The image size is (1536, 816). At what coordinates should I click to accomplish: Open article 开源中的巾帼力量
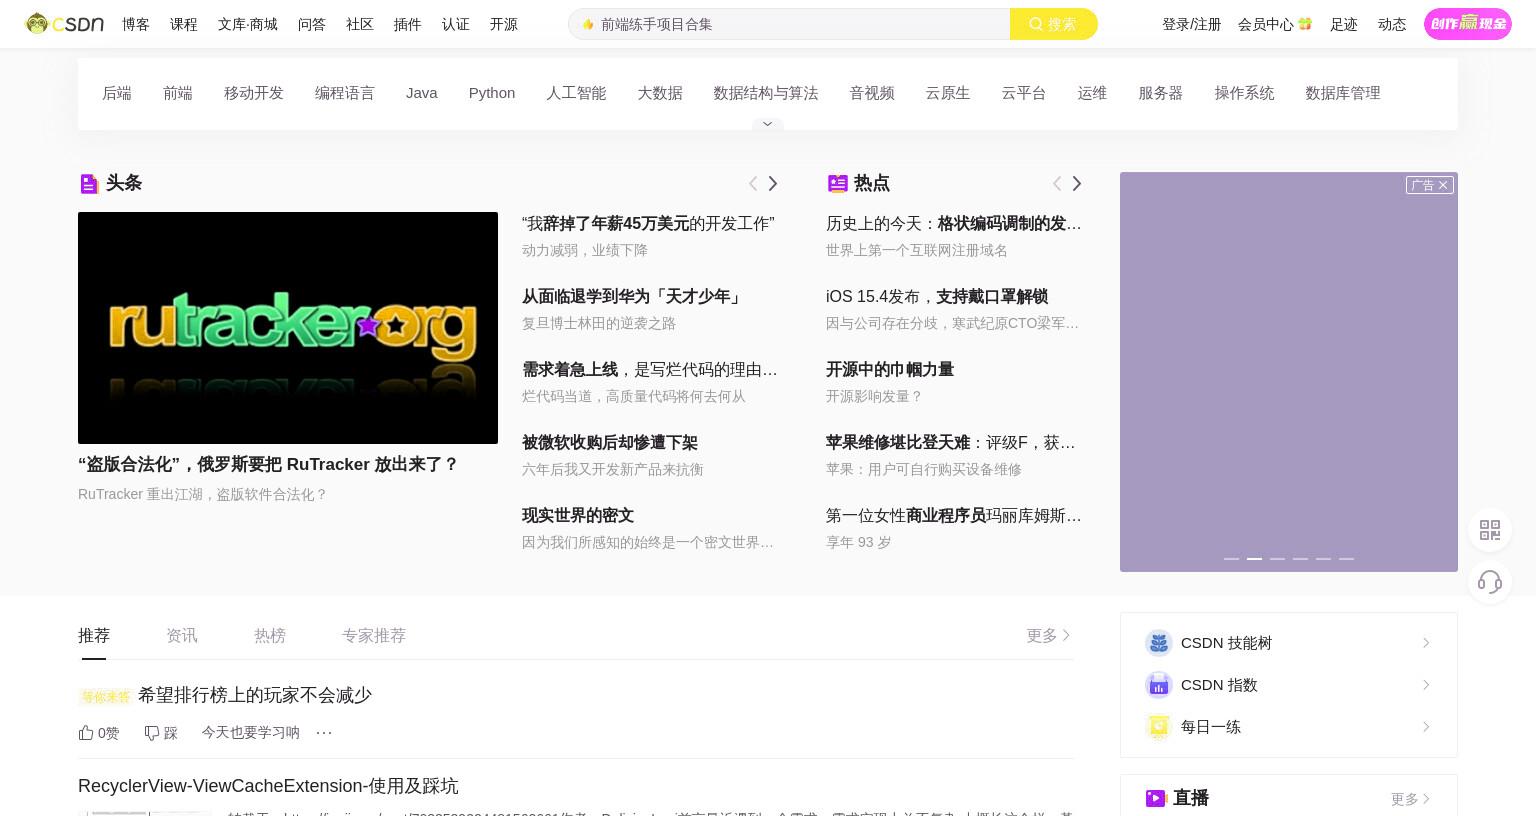[x=890, y=369]
